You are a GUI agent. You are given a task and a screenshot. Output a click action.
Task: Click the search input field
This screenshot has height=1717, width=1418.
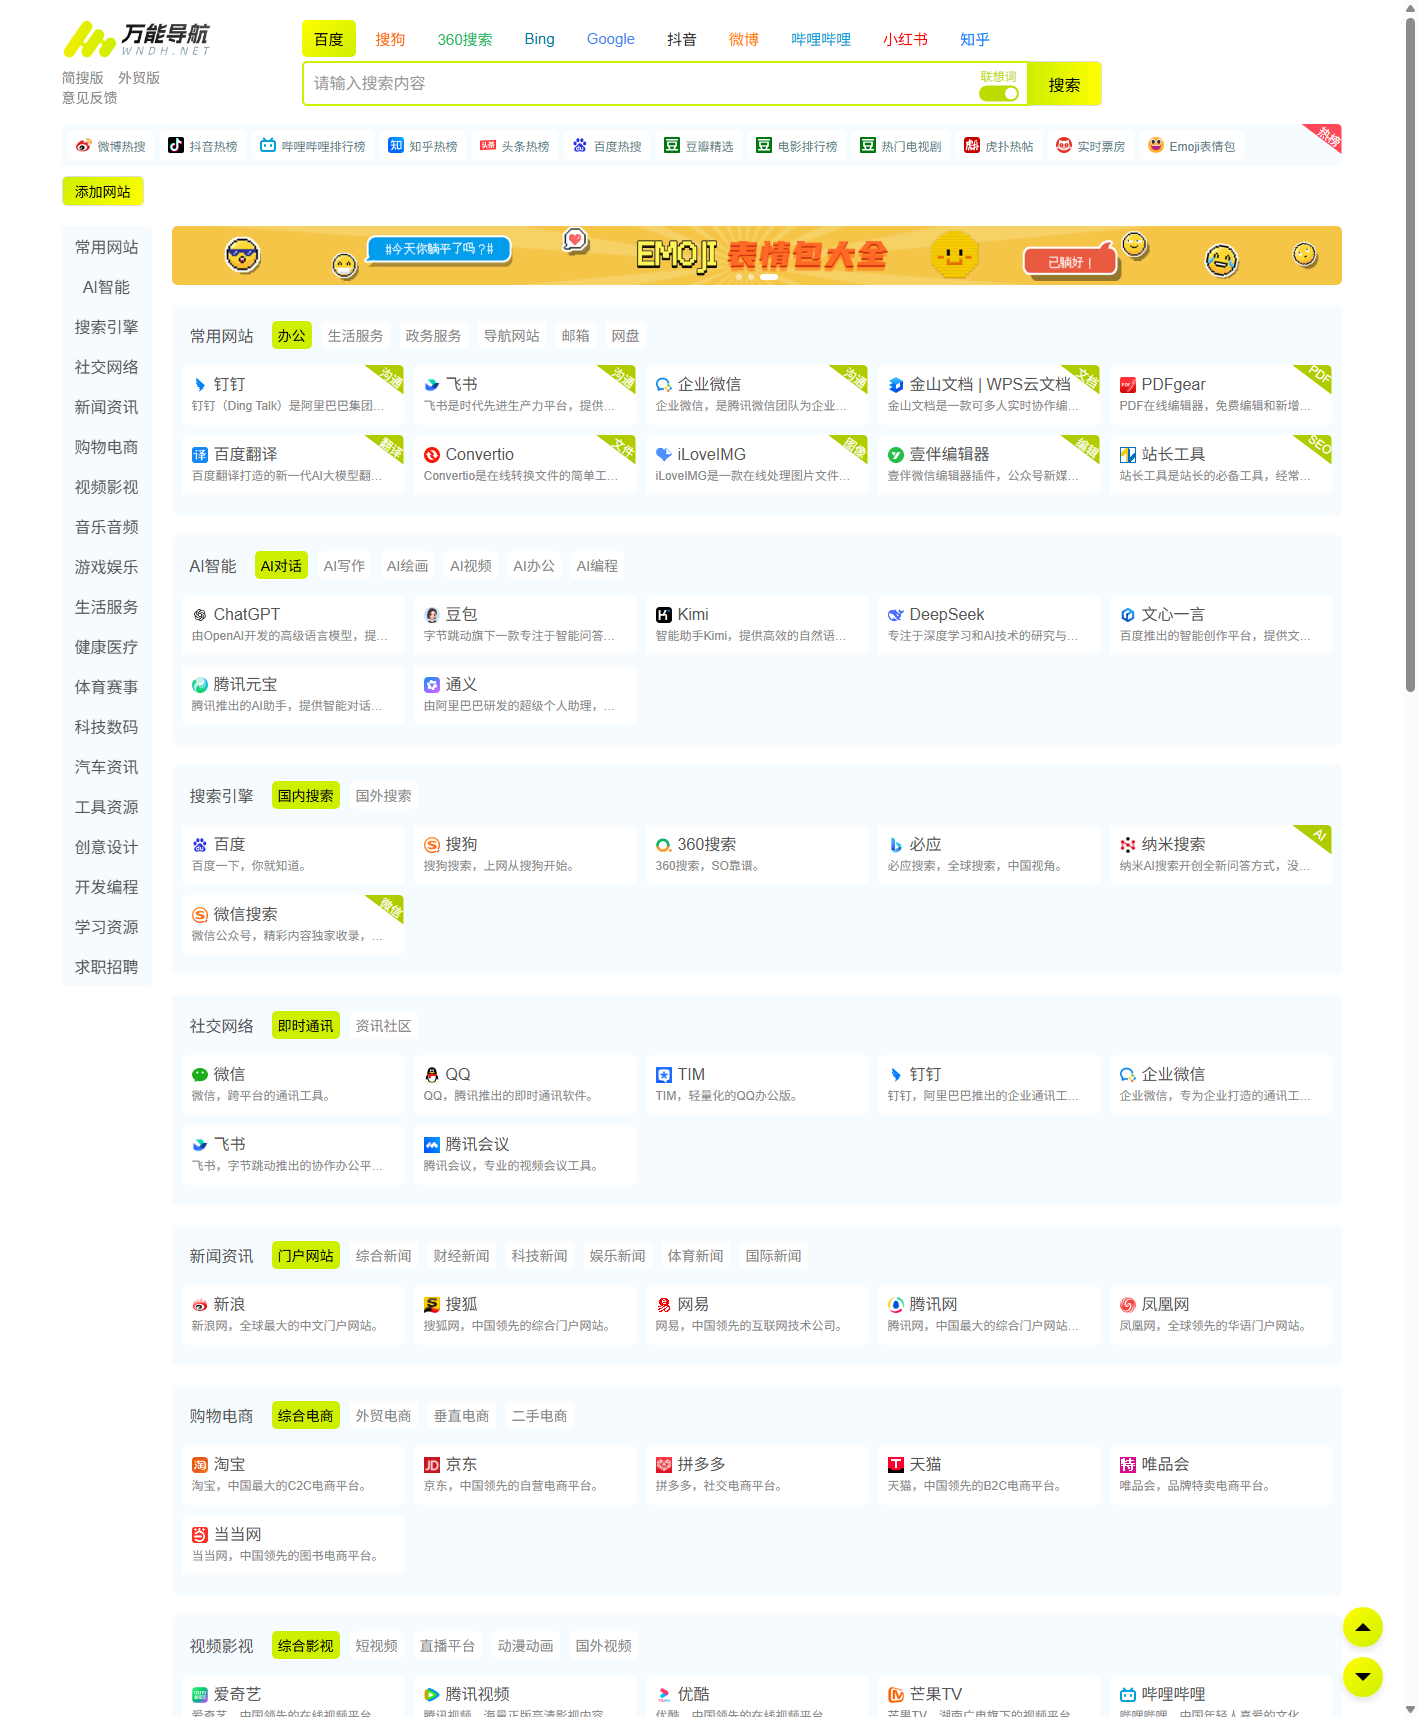click(x=640, y=84)
